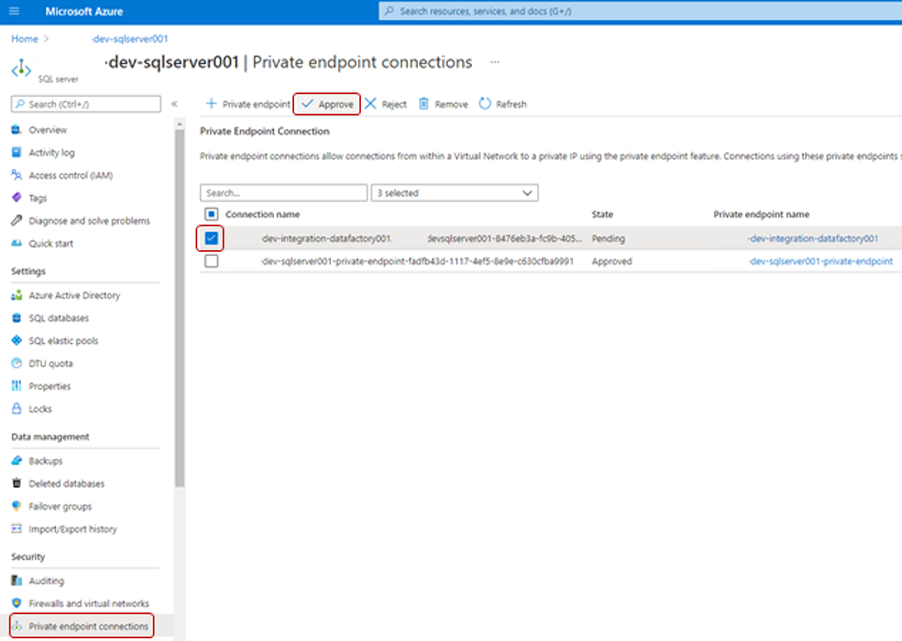902x641 pixels.
Task: Open the SQL databases icon
Action: (17, 318)
